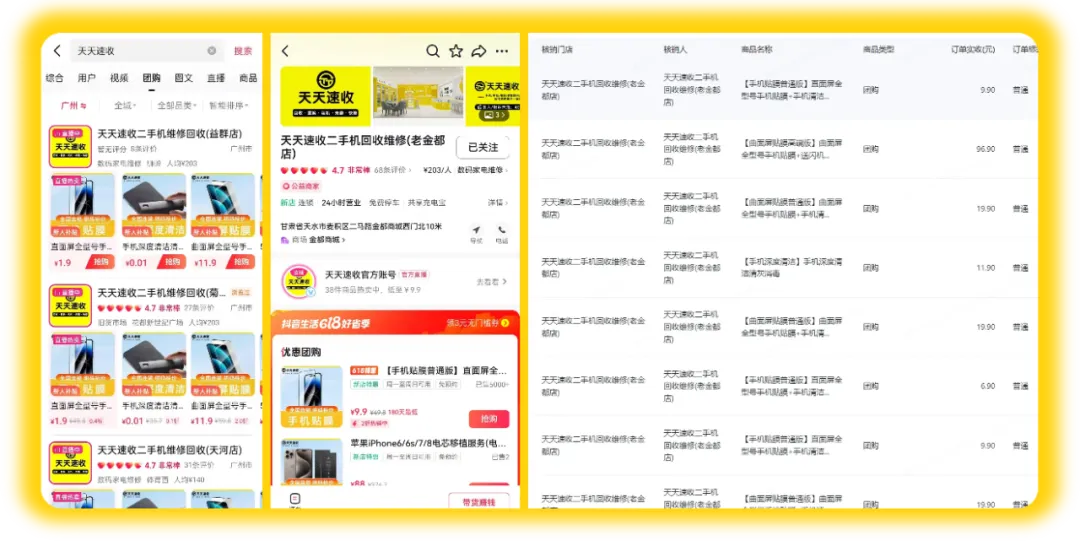The image size is (1080, 541).
Task: Switch to the 视频 tab
Action: point(119,78)
